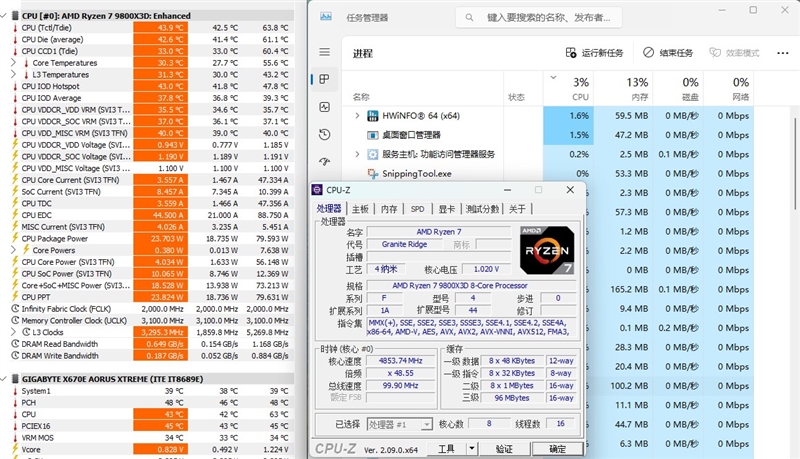The height and width of the screenshot is (459, 800).
Task: Select the Processes page icon in Task Manager sidebar
Action: [324, 79]
